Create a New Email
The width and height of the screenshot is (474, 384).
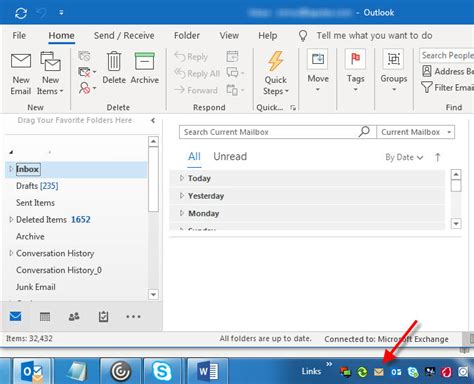tap(21, 74)
